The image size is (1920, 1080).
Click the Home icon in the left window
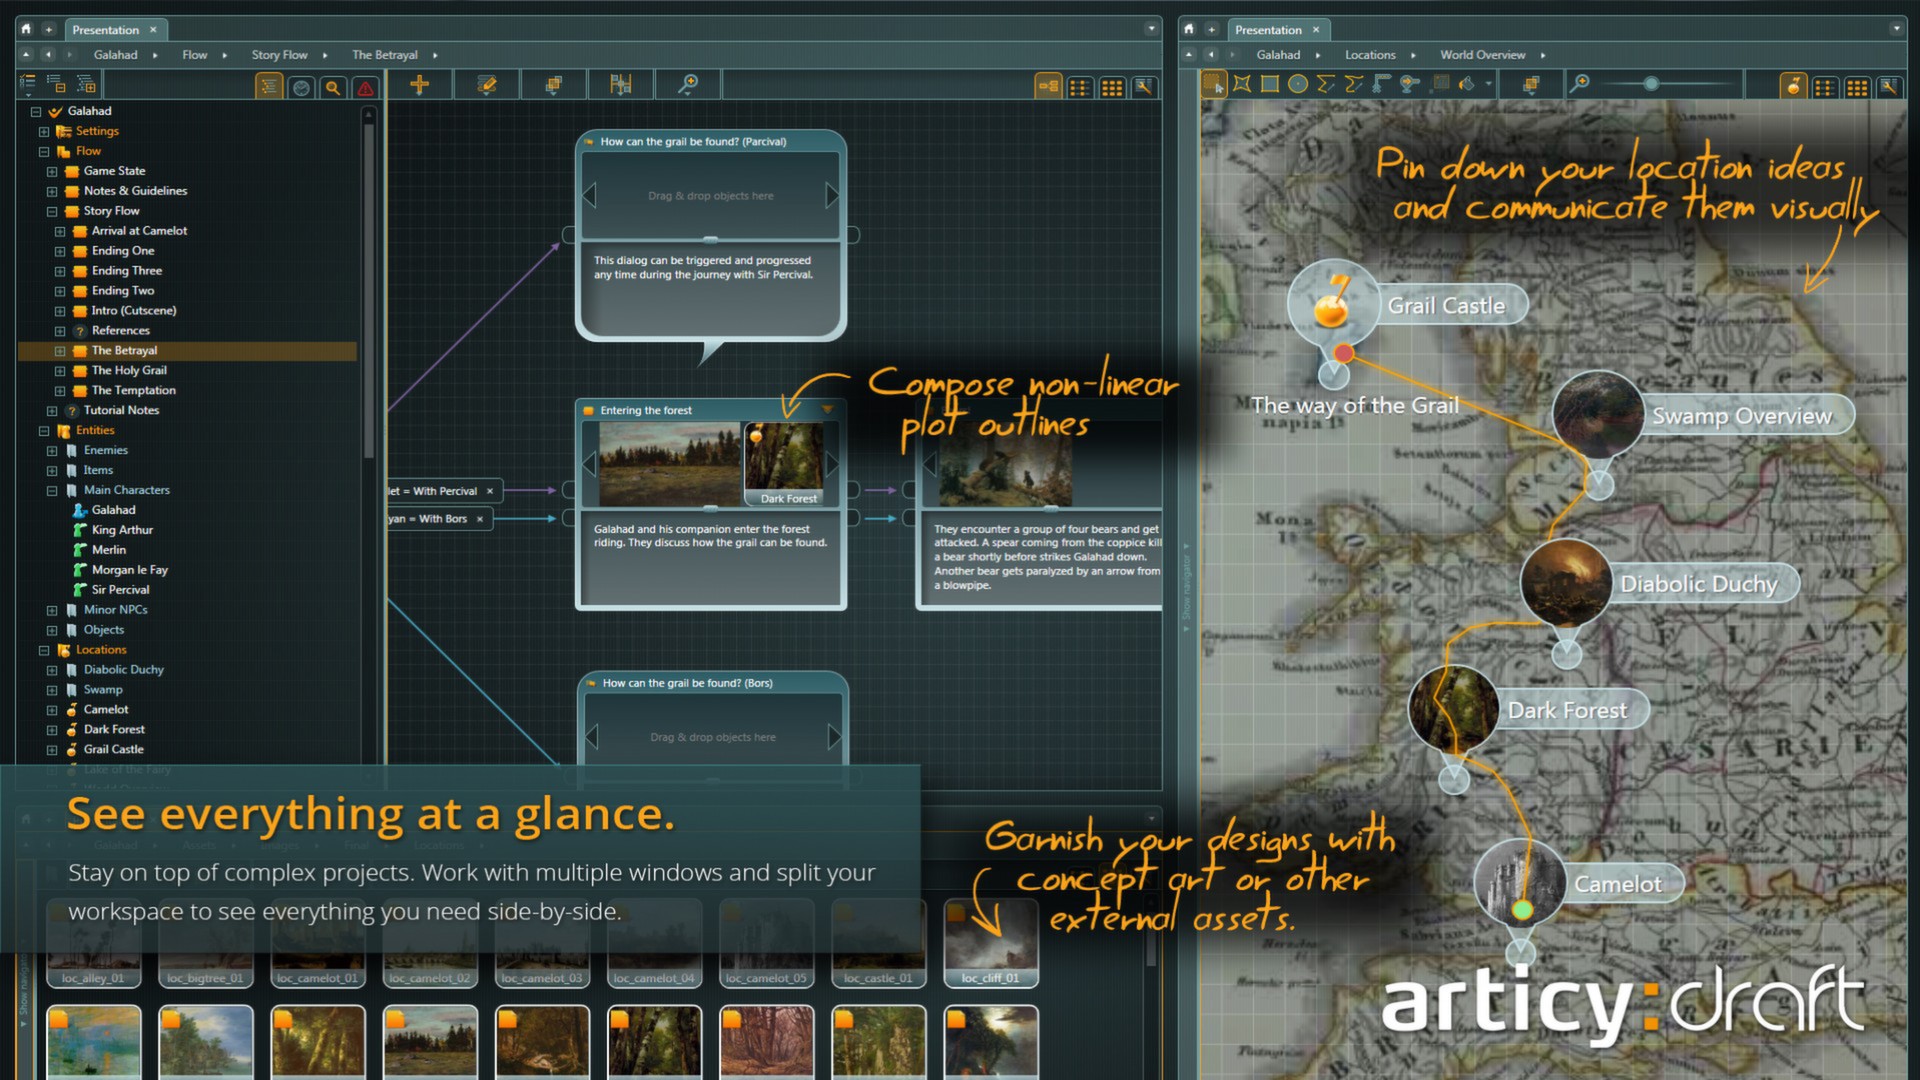click(26, 29)
